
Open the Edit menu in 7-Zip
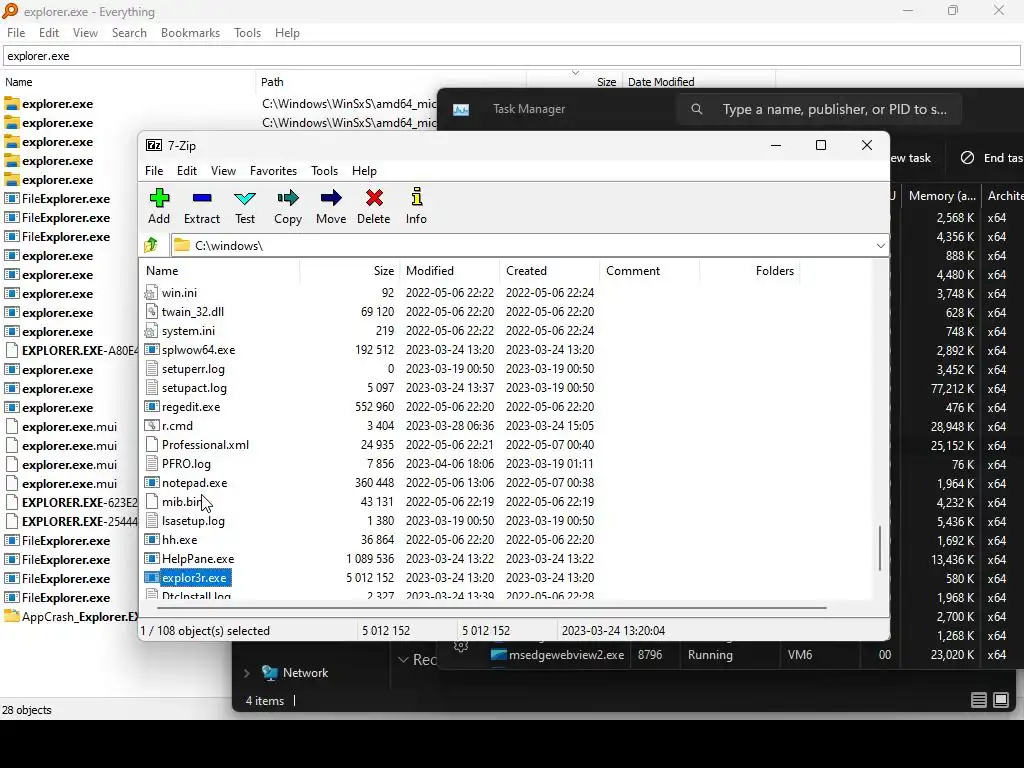[187, 170]
